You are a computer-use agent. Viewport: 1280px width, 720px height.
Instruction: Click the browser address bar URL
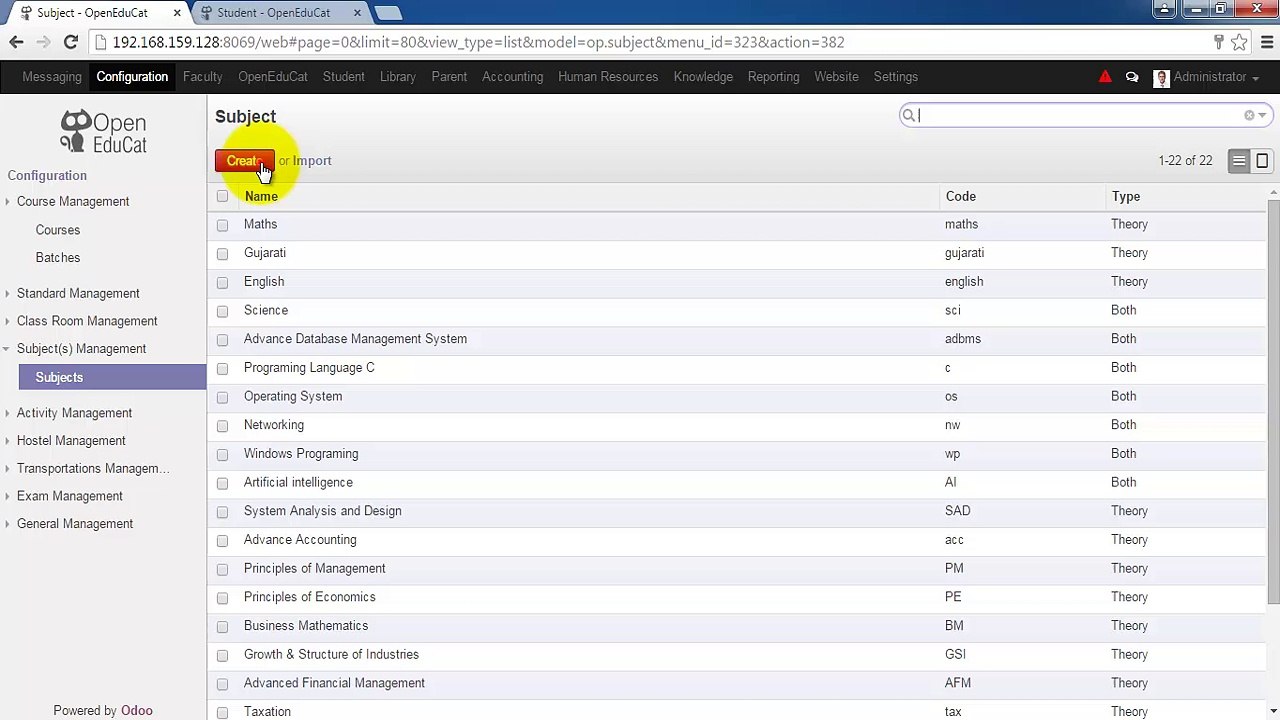coord(478,42)
